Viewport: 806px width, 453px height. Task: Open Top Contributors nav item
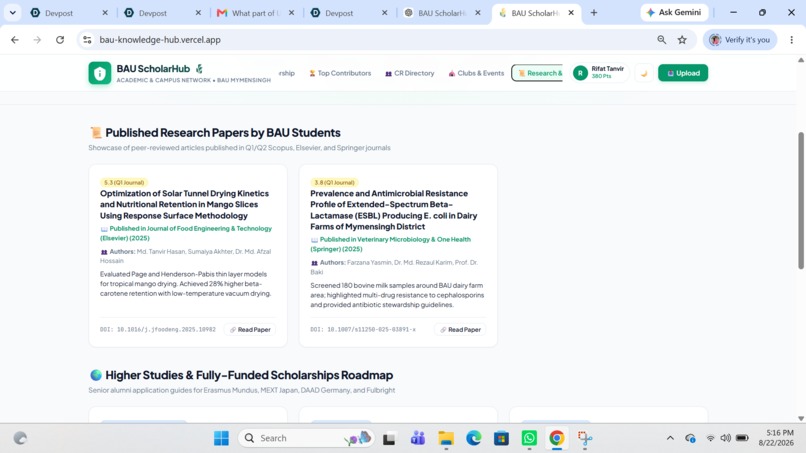(x=340, y=73)
